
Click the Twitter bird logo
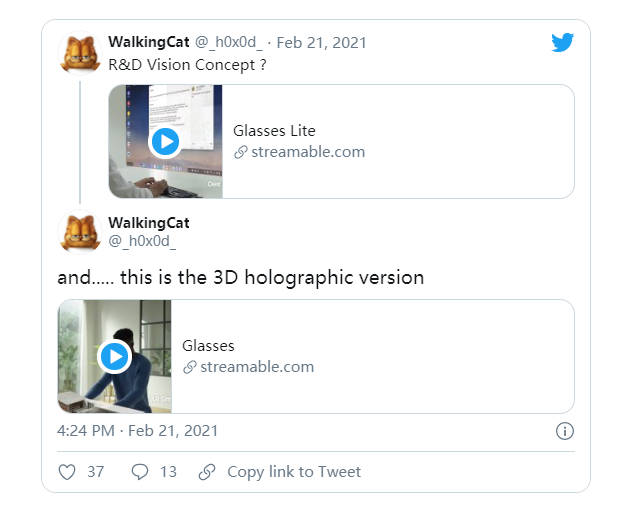pyautogui.click(x=562, y=42)
